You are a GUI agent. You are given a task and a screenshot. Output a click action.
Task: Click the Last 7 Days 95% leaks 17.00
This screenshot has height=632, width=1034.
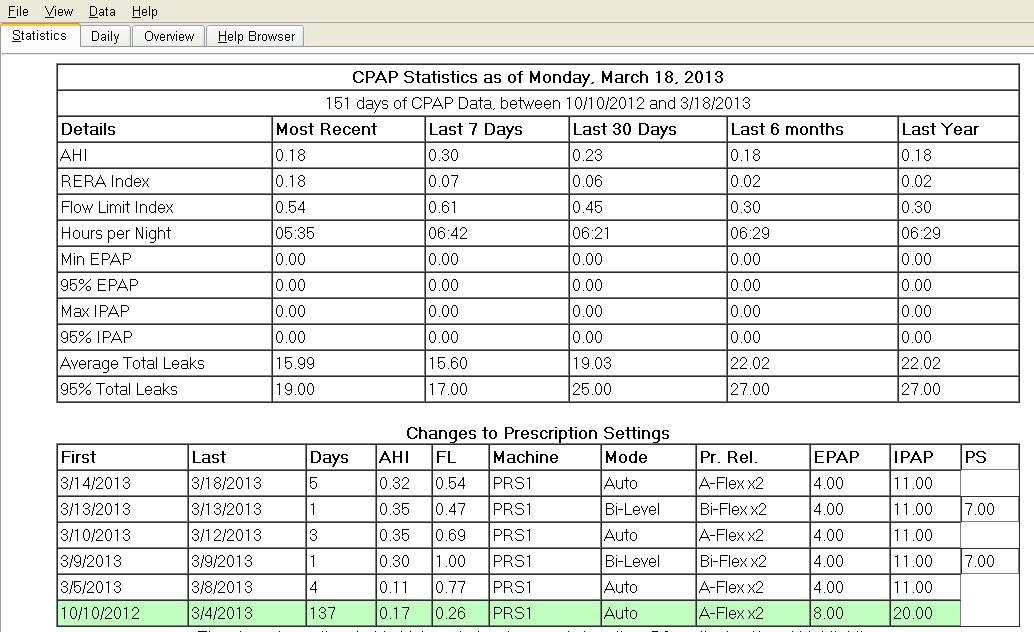pyautogui.click(x=448, y=389)
